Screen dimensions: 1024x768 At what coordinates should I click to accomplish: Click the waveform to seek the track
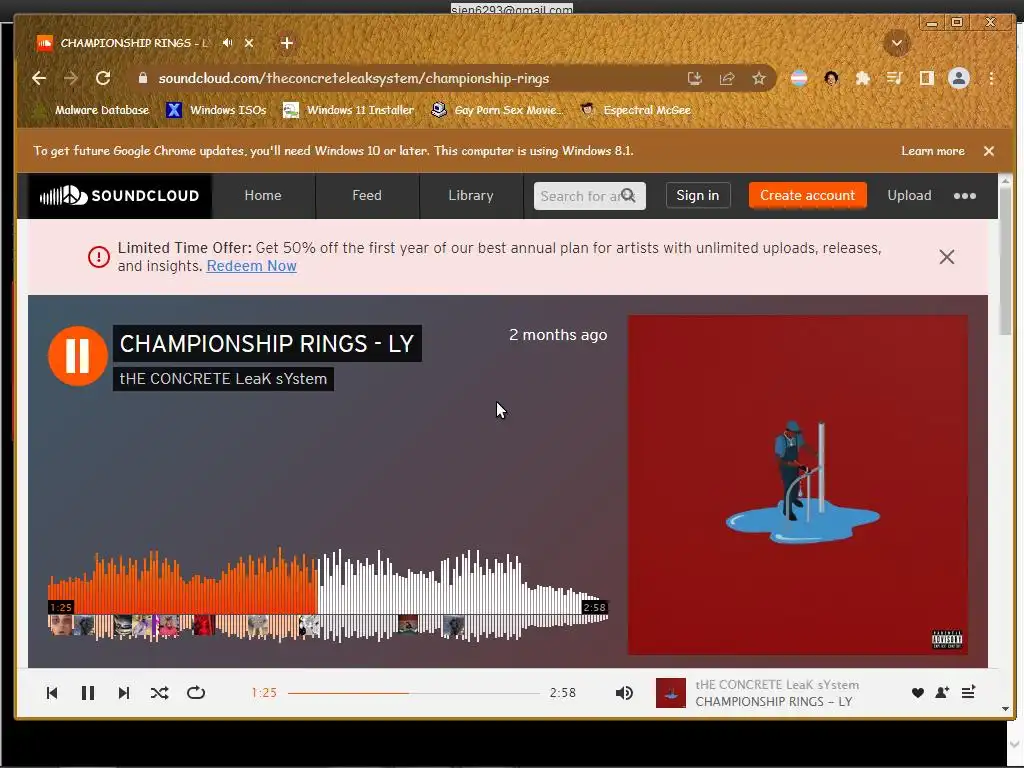(328, 594)
